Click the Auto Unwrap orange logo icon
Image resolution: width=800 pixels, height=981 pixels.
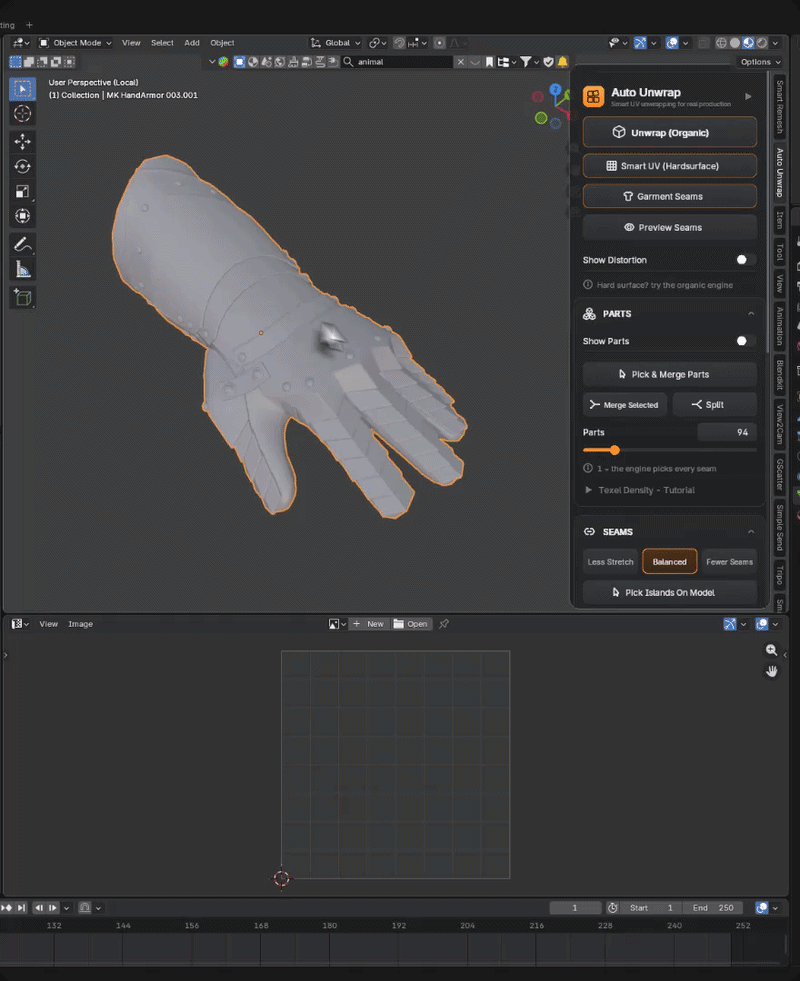pyautogui.click(x=593, y=96)
